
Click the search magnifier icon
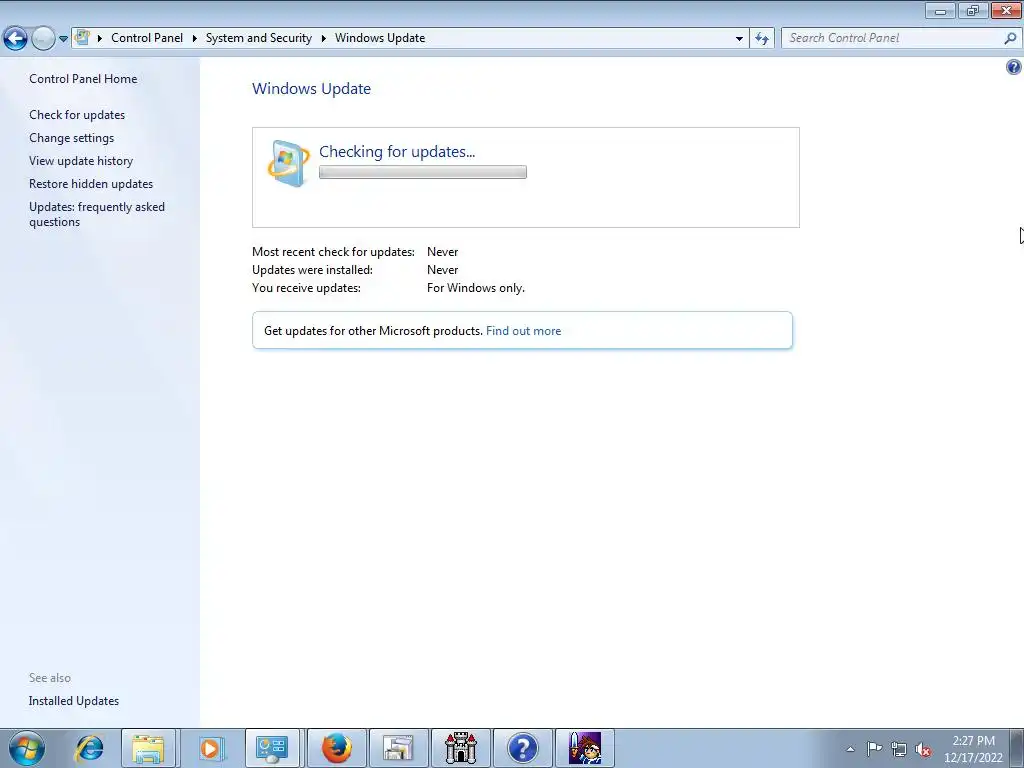point(1010,38)
